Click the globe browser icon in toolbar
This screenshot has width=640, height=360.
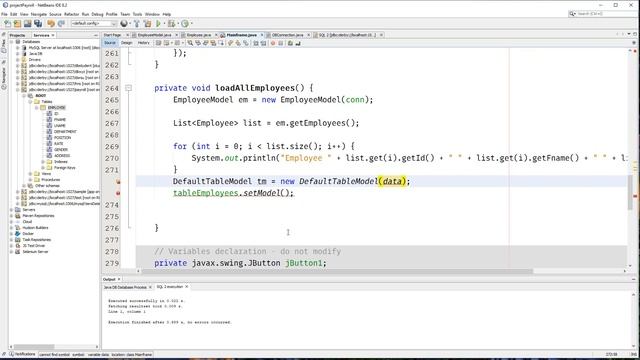click(124, 24)
